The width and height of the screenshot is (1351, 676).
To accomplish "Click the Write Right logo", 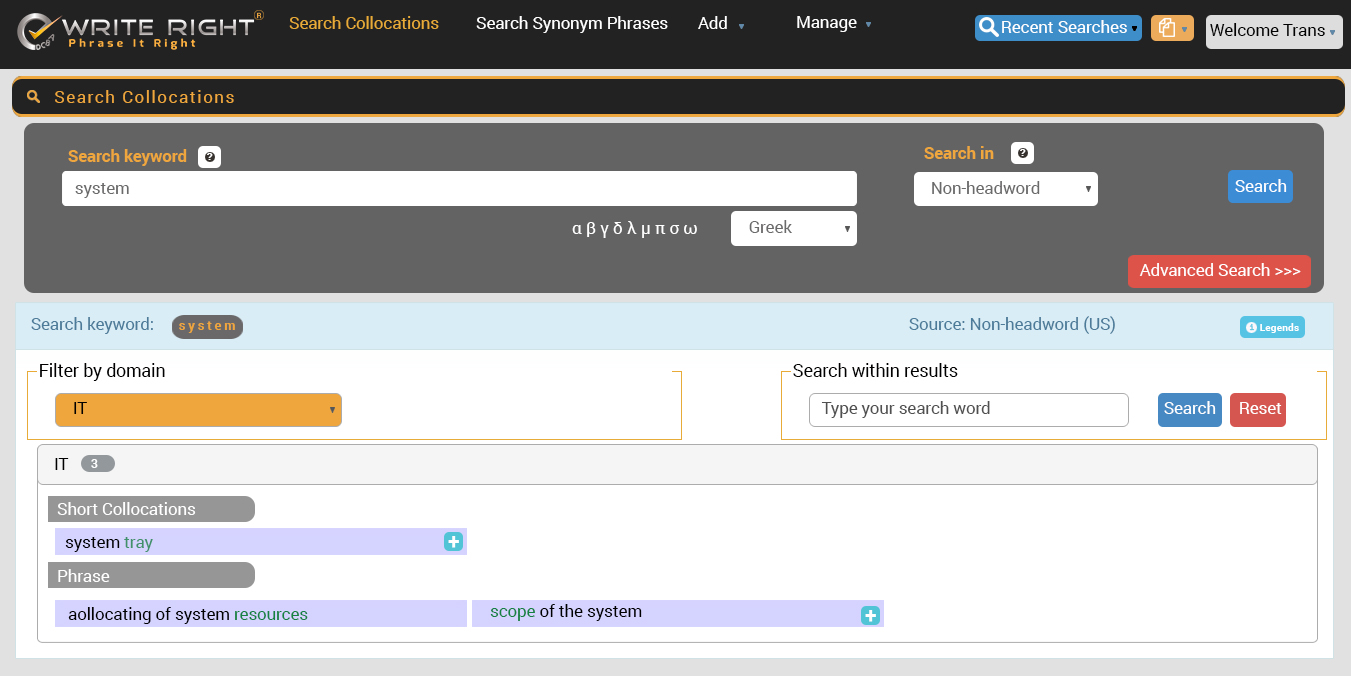I will [x=140, y=30].
